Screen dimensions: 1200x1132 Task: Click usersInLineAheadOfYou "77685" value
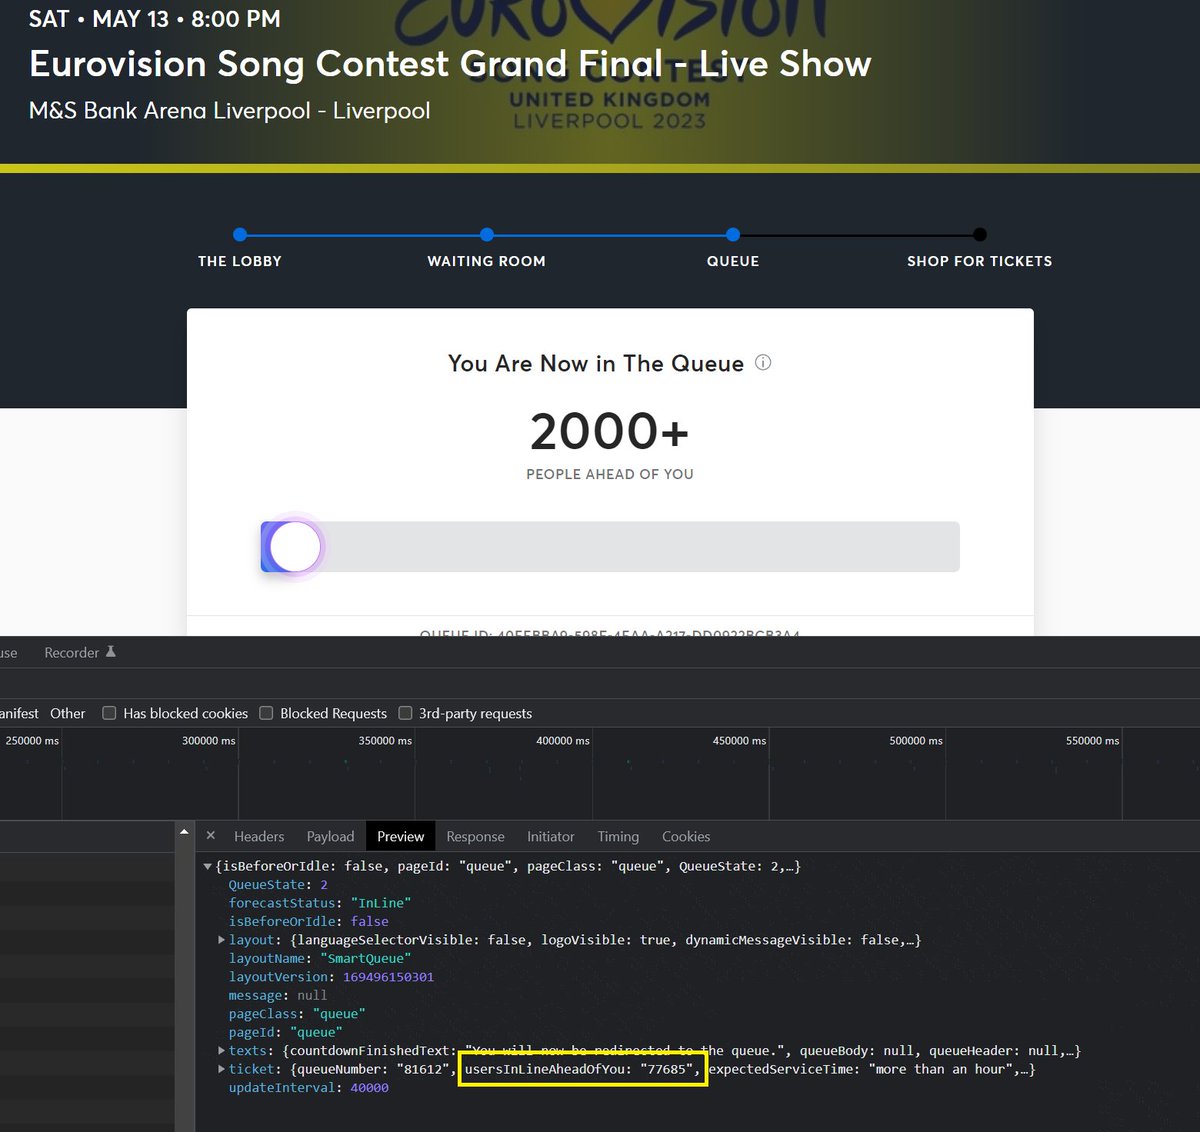tap(667, 1069)
